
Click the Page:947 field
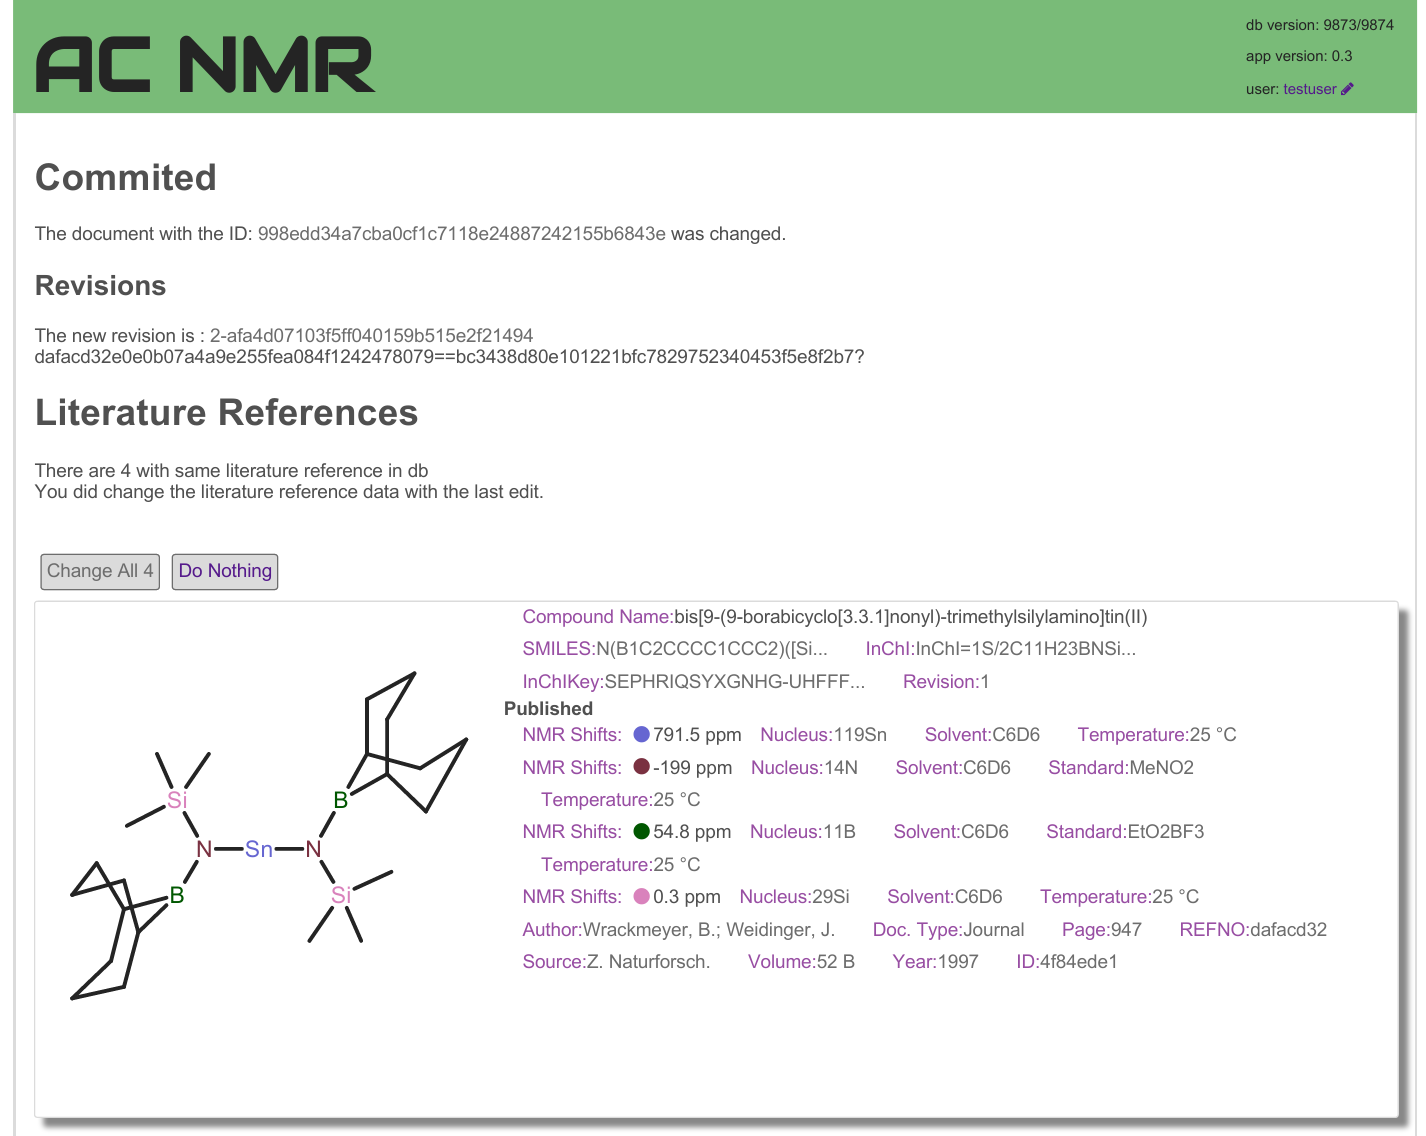pos(1101,930)
